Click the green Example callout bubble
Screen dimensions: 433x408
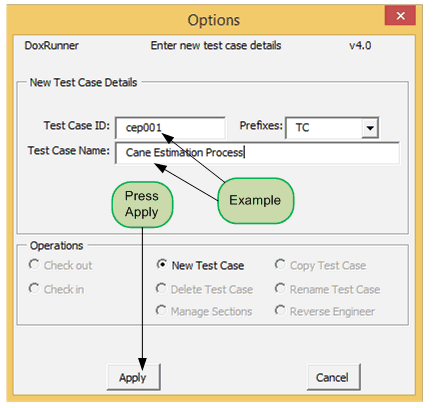pos(256,201)
